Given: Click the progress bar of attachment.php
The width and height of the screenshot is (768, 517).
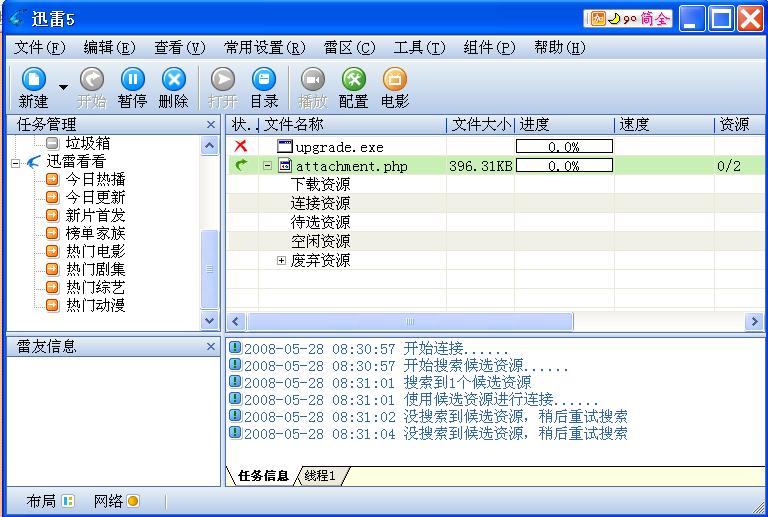Looking at the screenshot, I should [564, 165].
